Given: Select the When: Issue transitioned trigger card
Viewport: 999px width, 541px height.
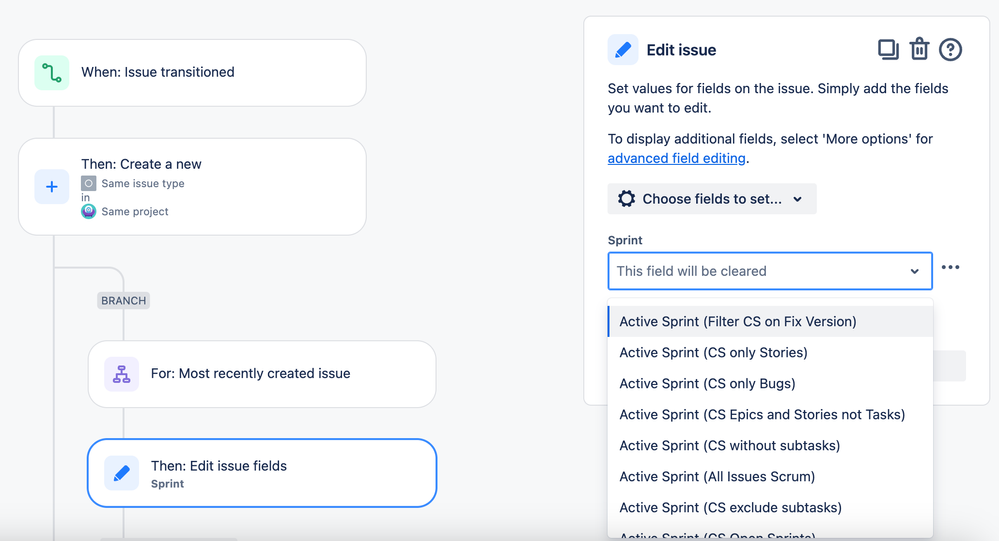Looking at the screenshot, I should [192, 73].
